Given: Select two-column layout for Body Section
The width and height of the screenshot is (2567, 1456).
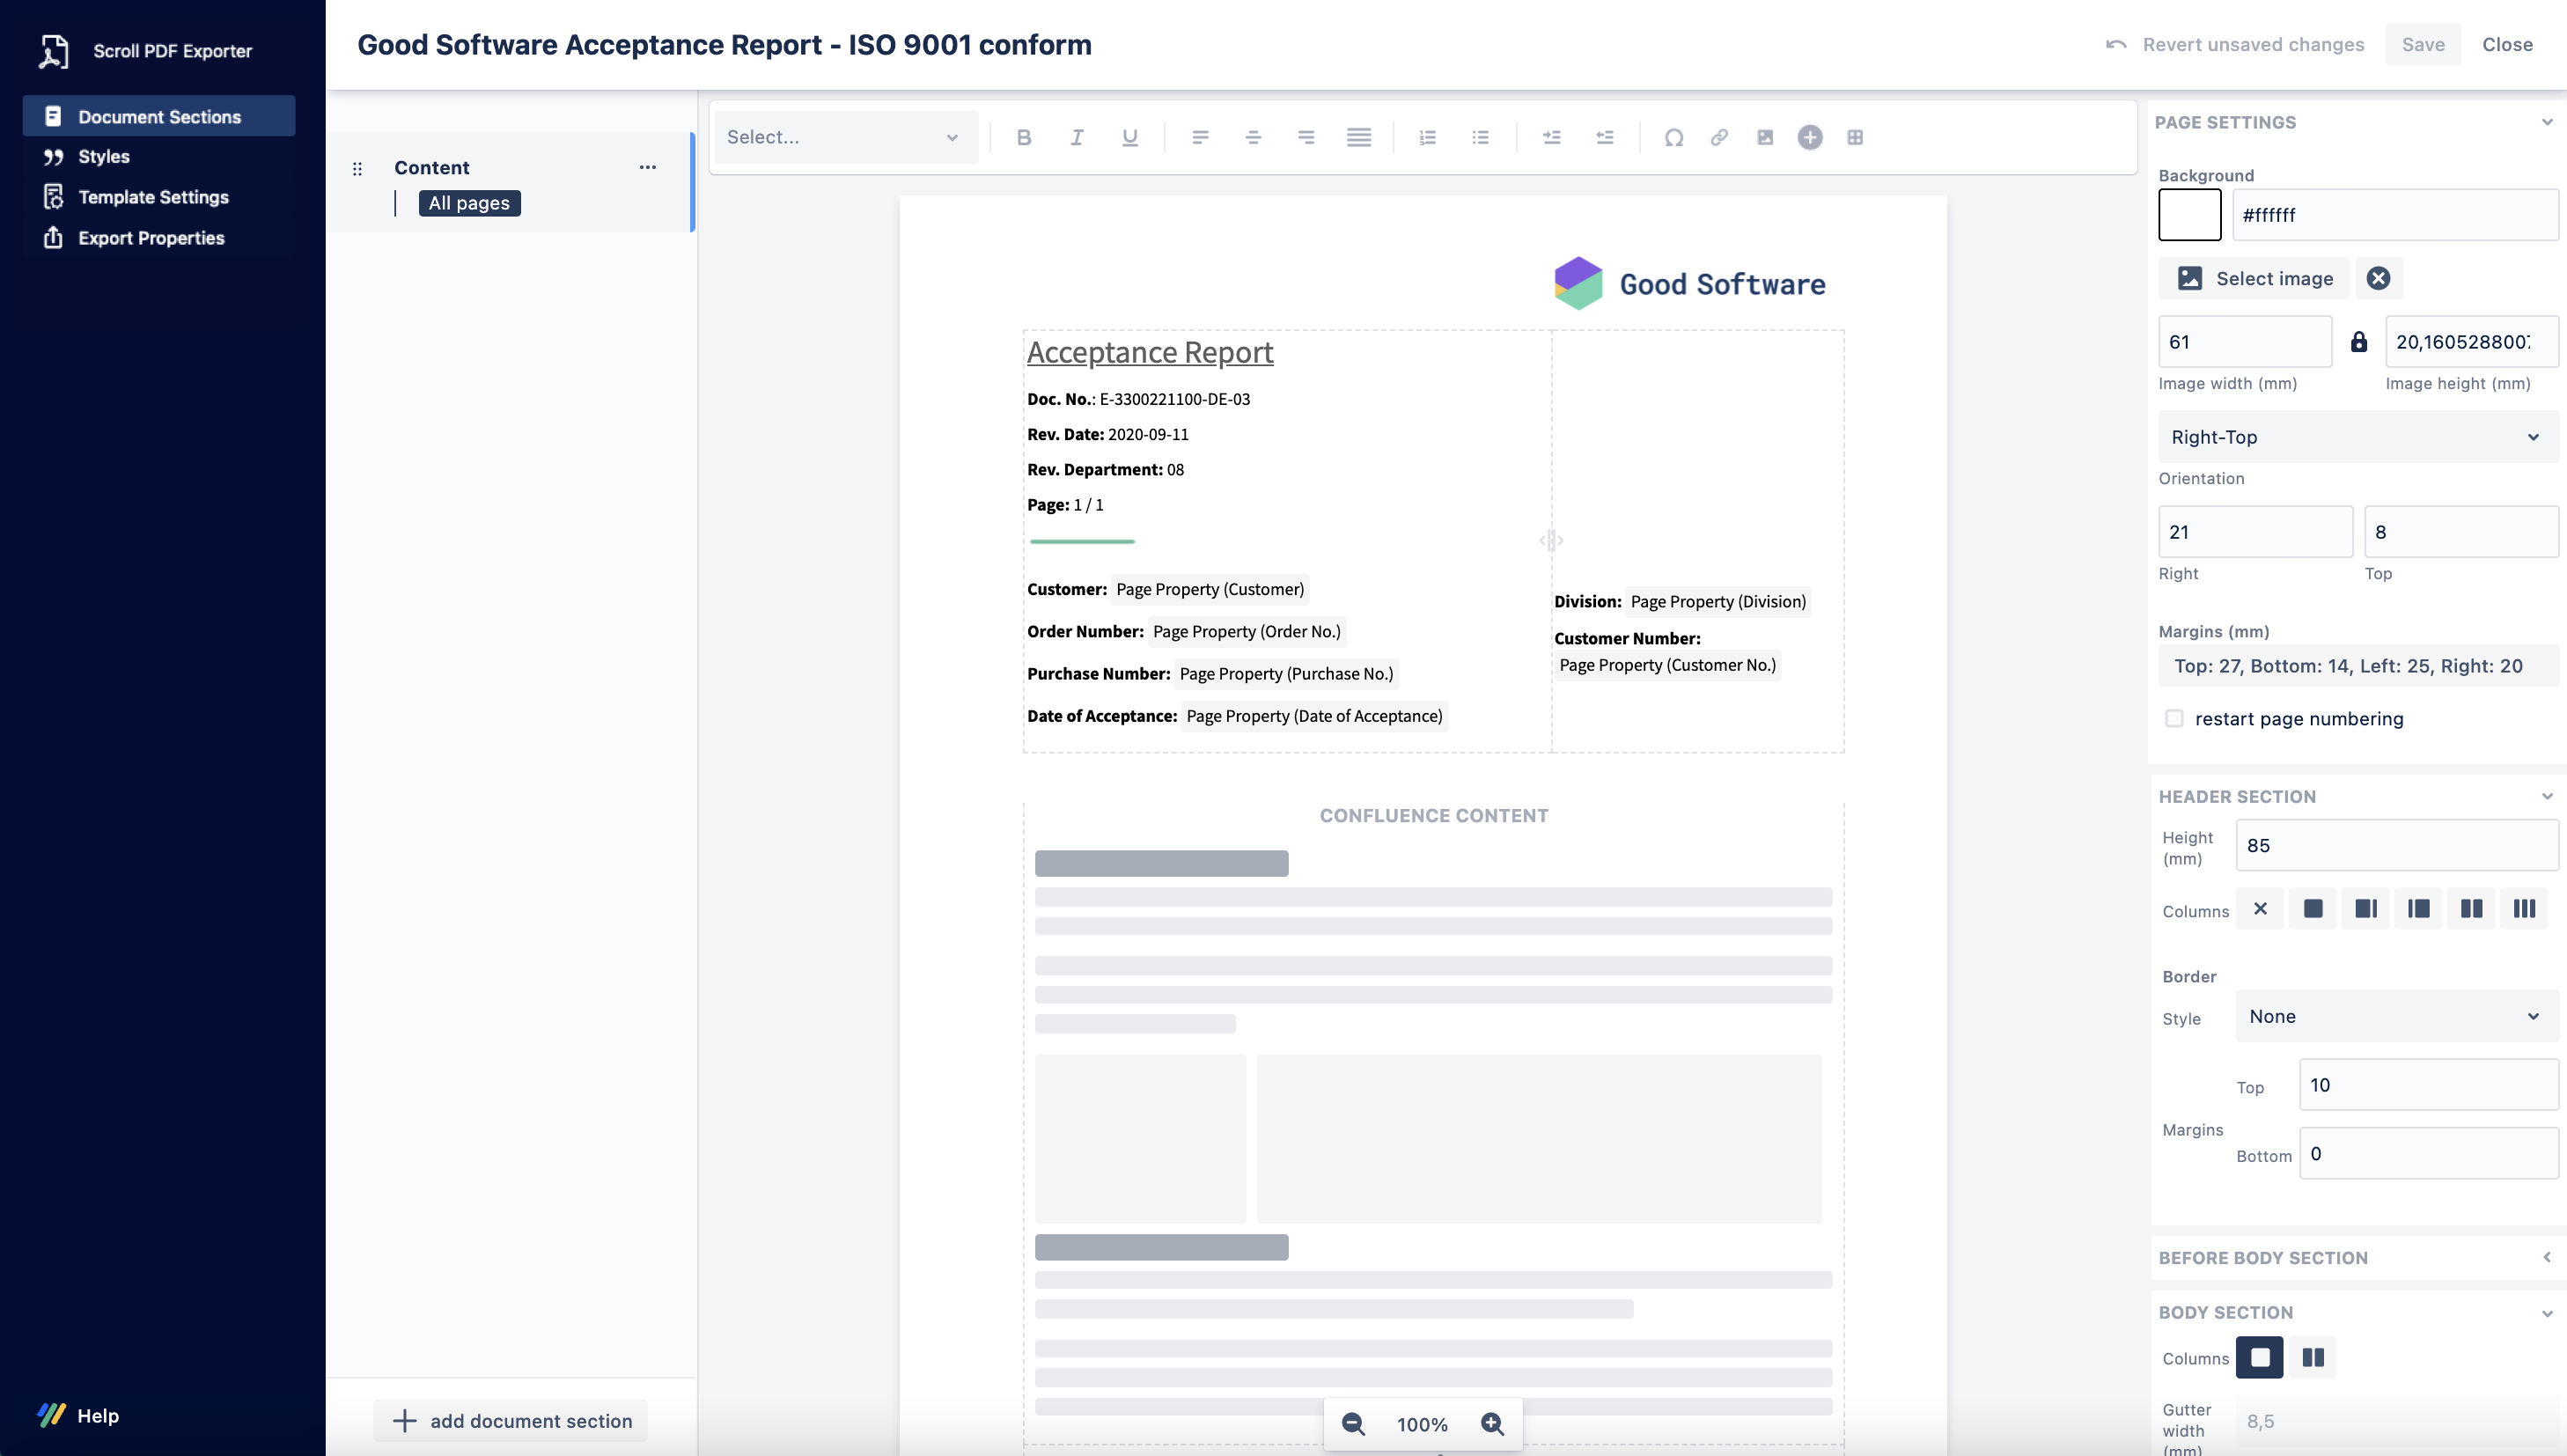Looking at the screenshot, I should click(x=2312, y=1357).
